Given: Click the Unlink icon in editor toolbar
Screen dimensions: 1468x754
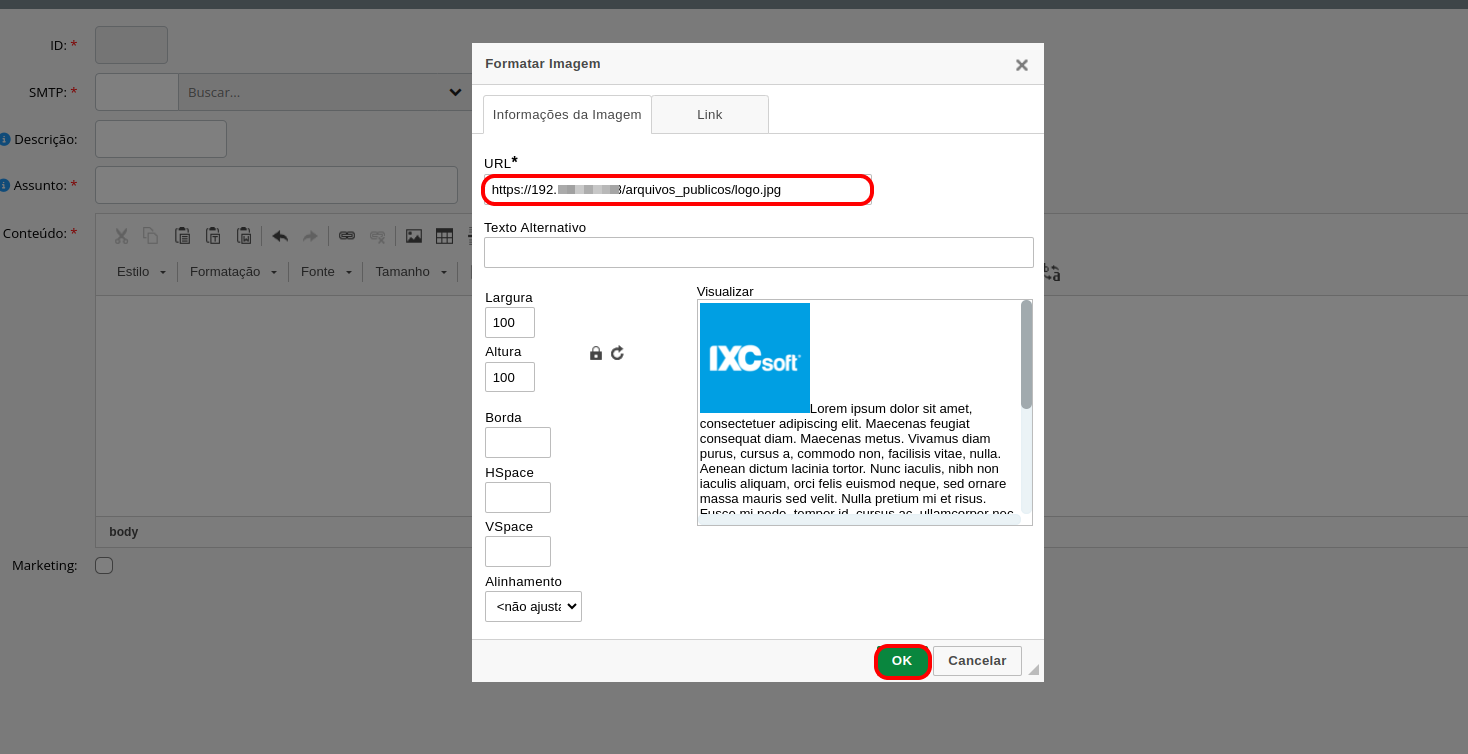Looking at the screenshot, I should [377, 236].
